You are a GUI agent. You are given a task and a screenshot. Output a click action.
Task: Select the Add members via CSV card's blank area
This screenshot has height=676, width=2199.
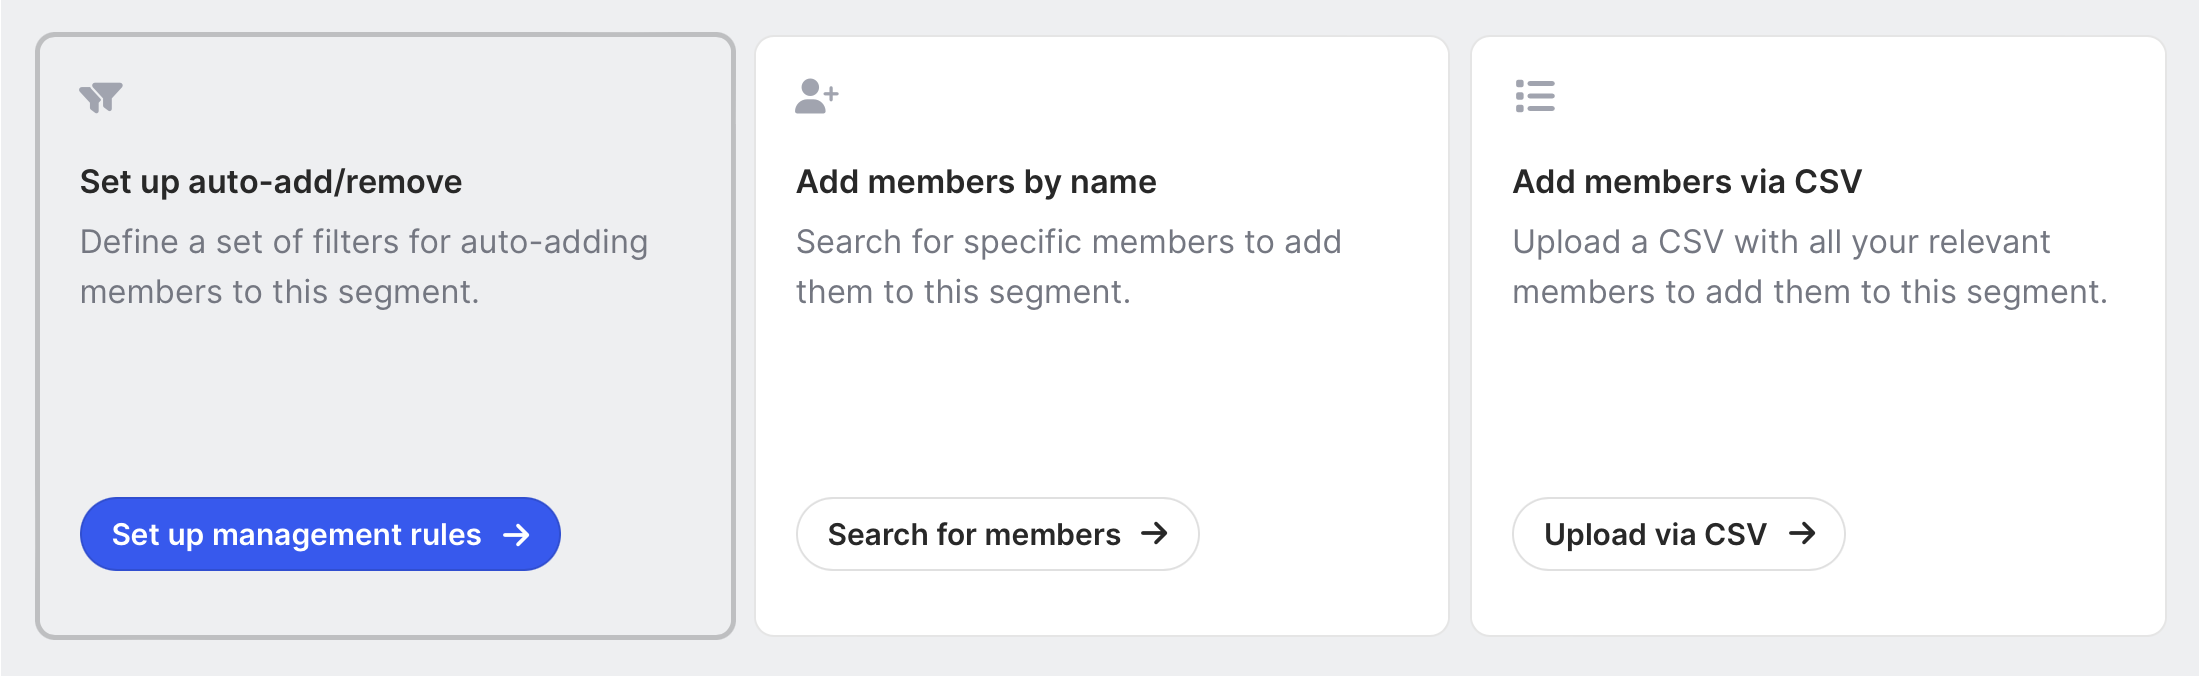1817,400
